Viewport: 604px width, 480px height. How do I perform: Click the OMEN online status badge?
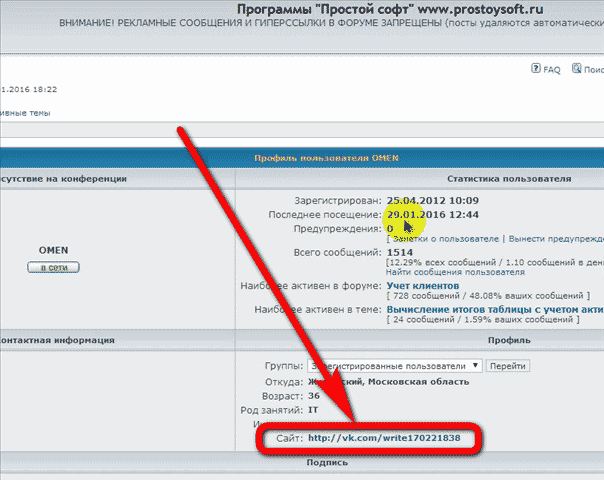click(x=52, y=268)
